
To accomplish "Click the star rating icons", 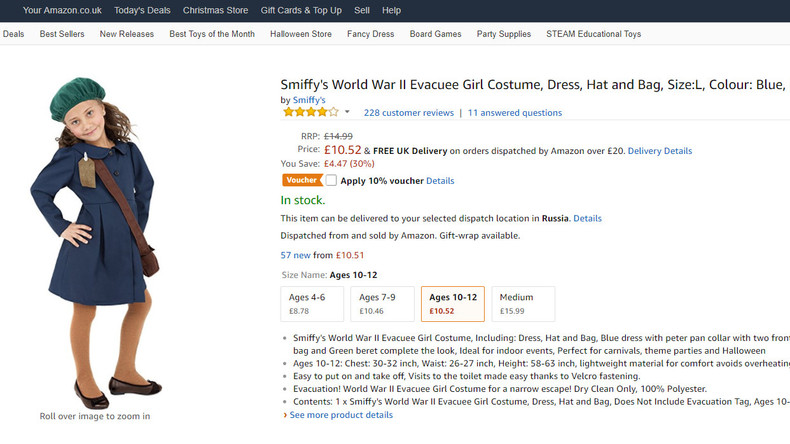I will pos(311,112).
